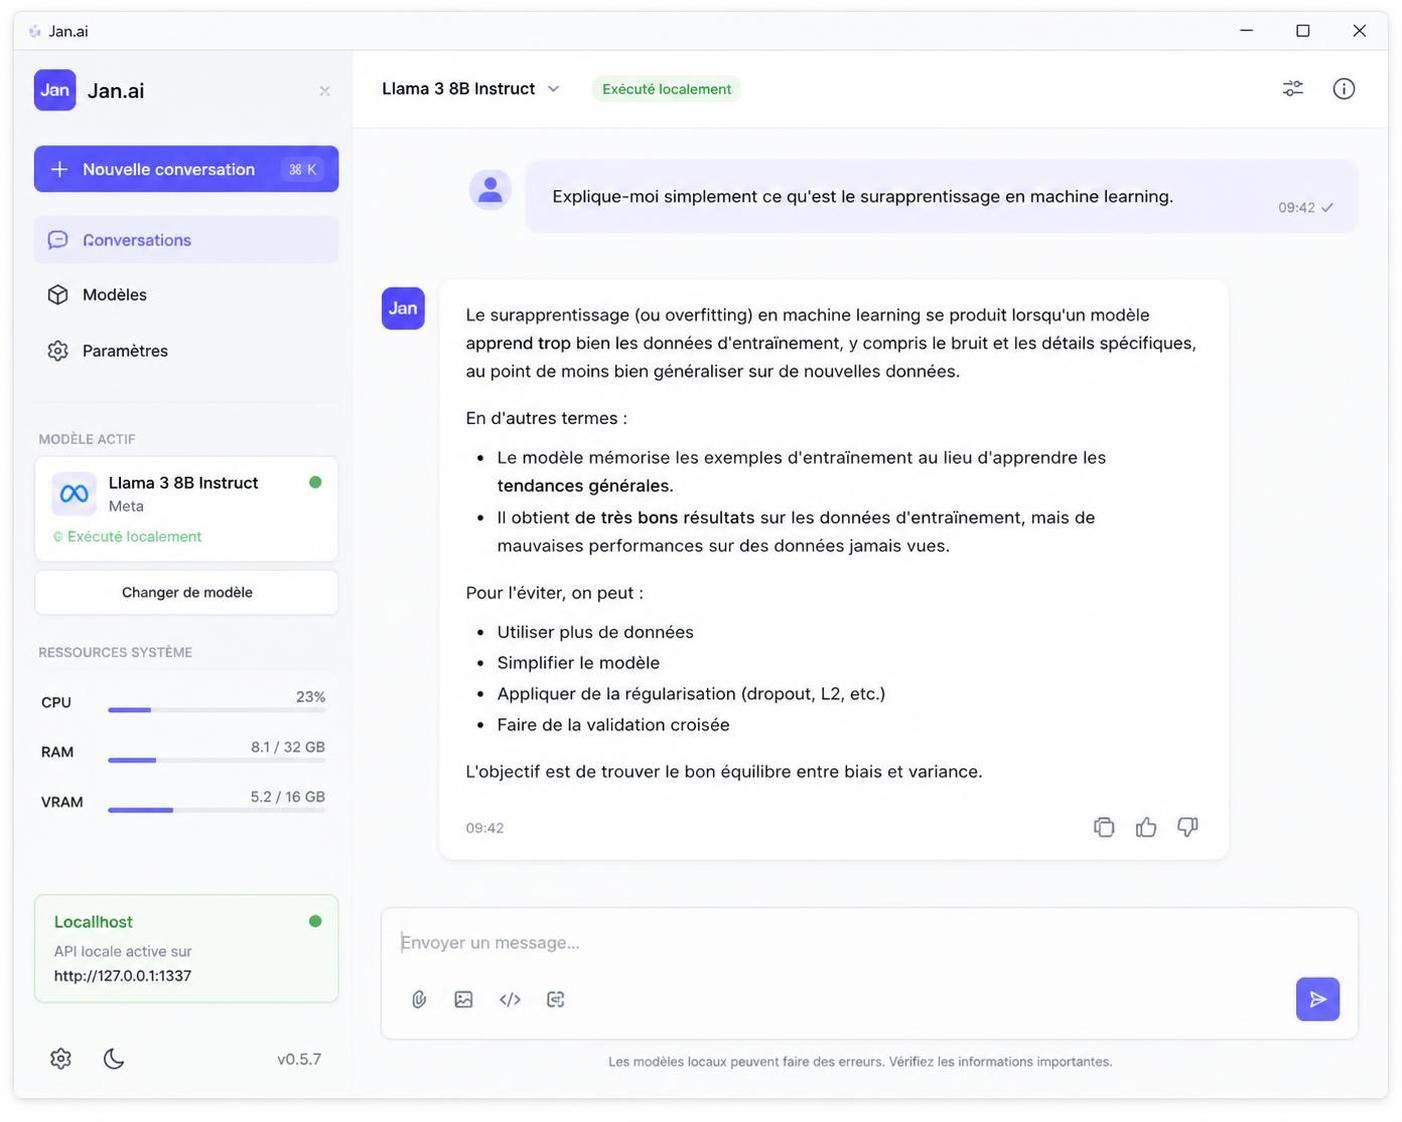Viewport: 1402px width, 1122px height.
Task: Click Changer de modèle button
Action: (186, 592)
